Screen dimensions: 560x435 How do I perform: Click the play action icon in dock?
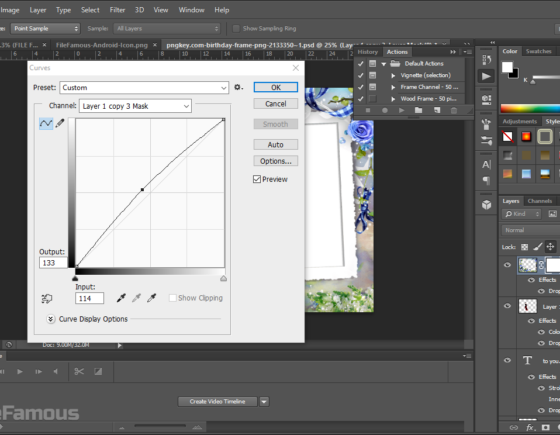(486, 76)
